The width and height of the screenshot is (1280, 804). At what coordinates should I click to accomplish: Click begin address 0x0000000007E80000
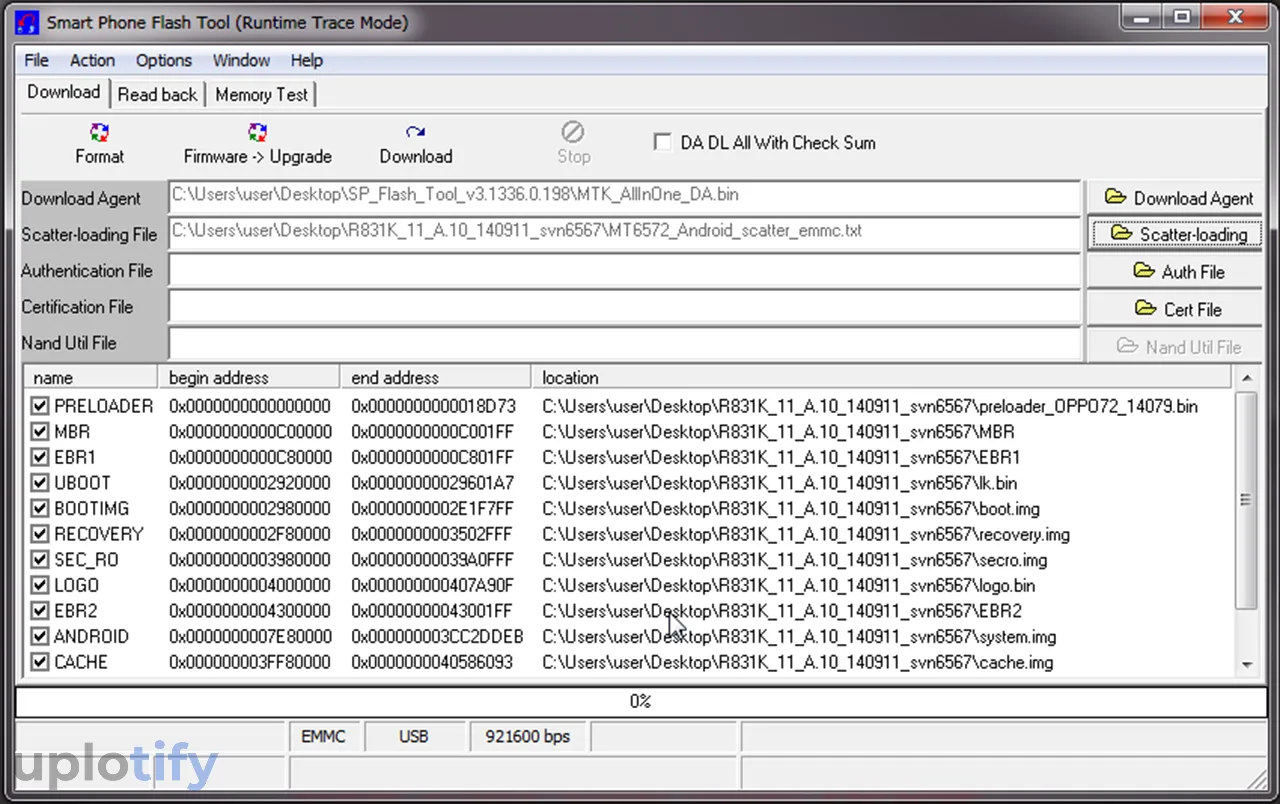pos(250,636)
